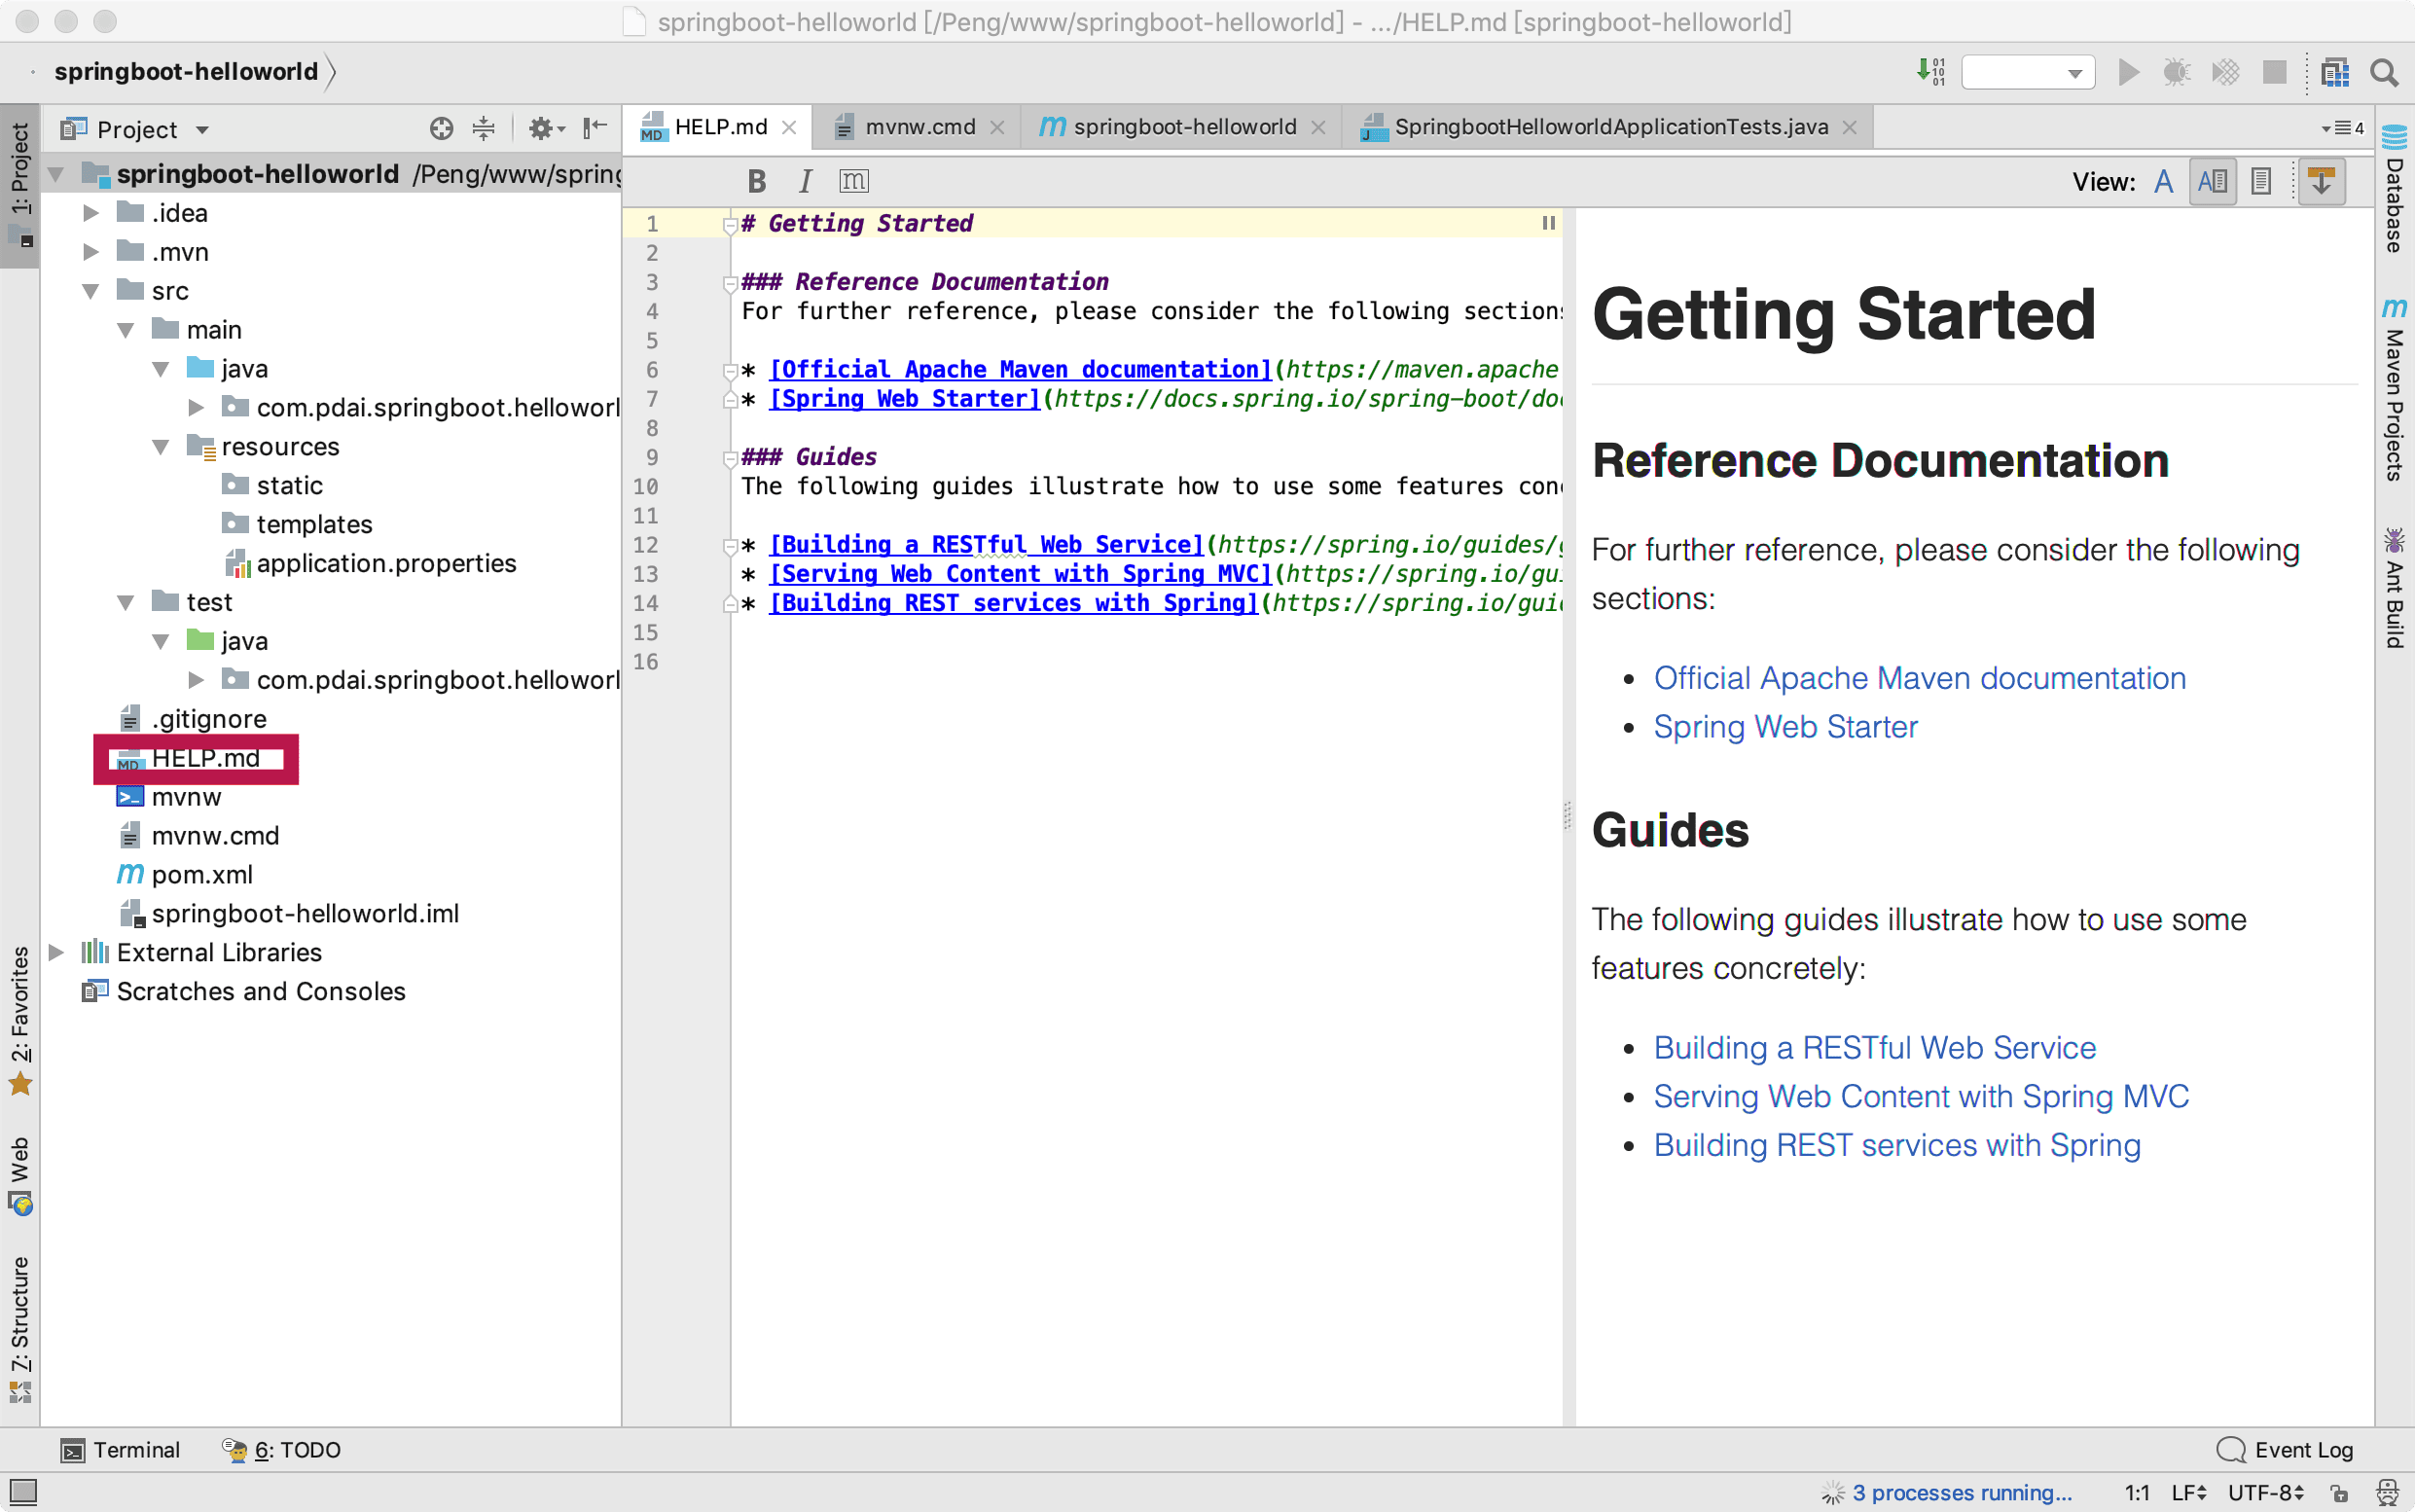Open the run configuration dropdown
2415x1512 pixels.
[2028, 72]
